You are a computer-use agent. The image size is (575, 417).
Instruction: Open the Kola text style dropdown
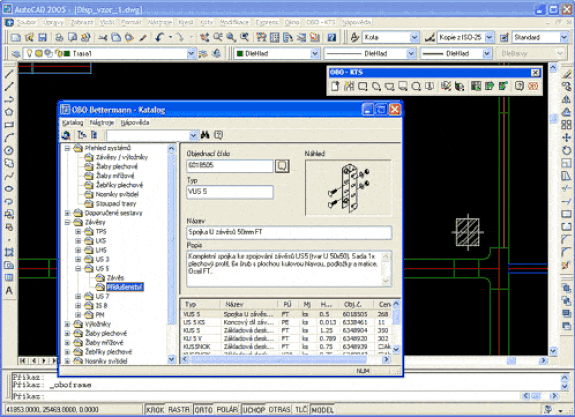tap(414, 37)
